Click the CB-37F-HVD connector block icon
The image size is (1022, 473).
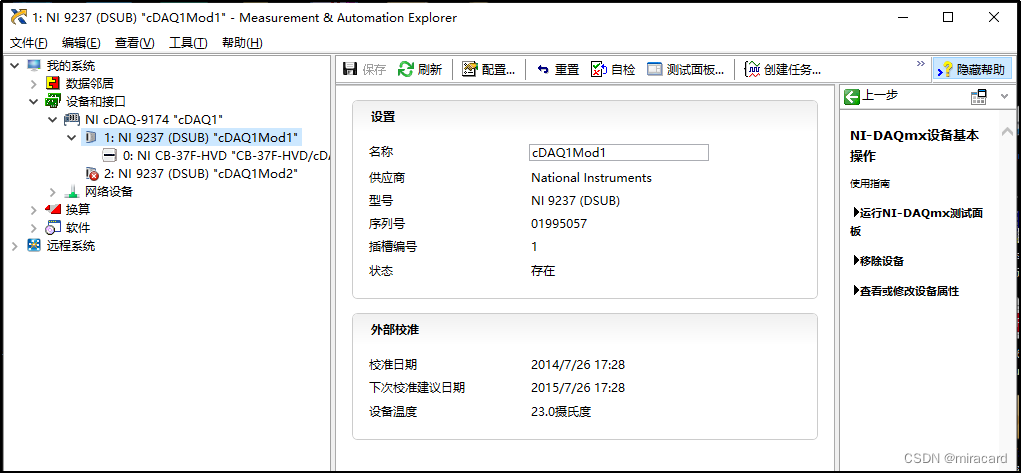[x=110, y=156]
